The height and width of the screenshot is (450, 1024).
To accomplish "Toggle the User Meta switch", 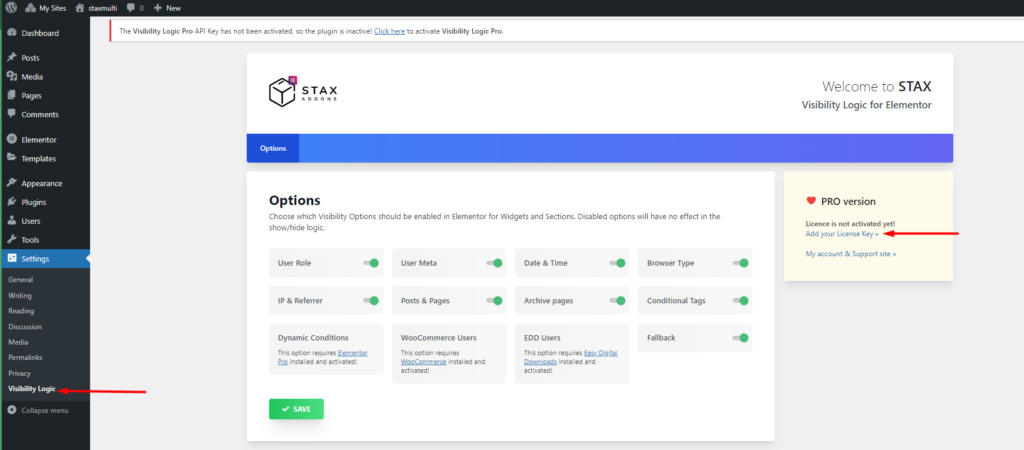I will click(x=494, y=263).
